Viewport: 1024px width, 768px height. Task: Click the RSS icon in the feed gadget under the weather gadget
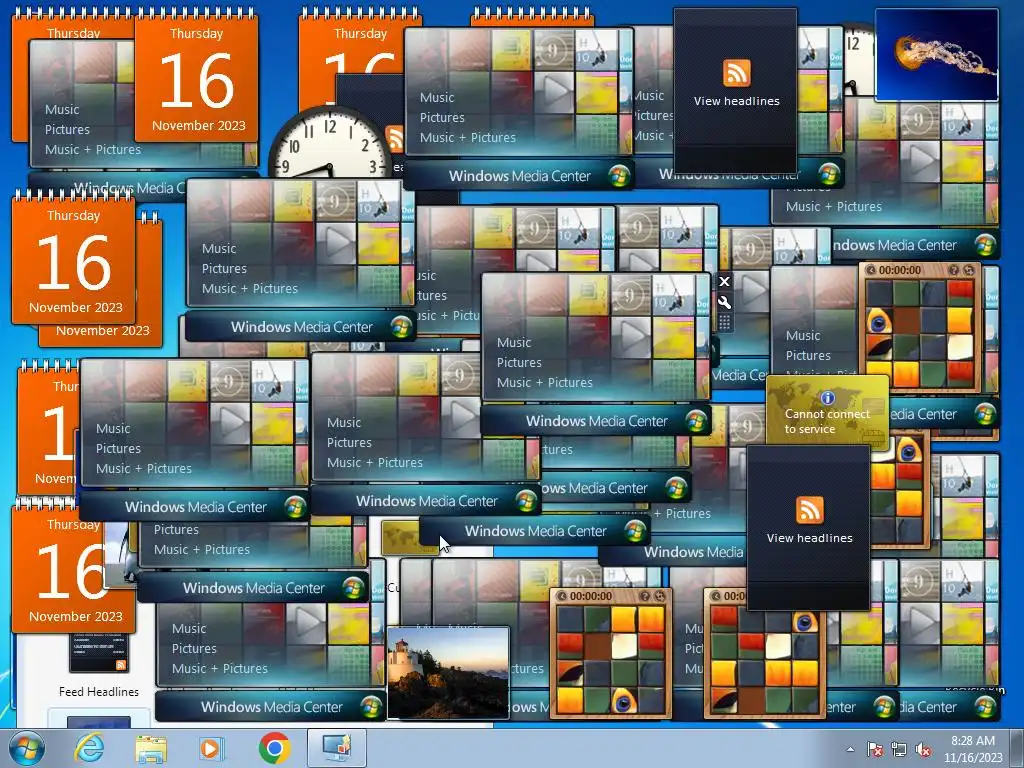(x=809, y=510)
